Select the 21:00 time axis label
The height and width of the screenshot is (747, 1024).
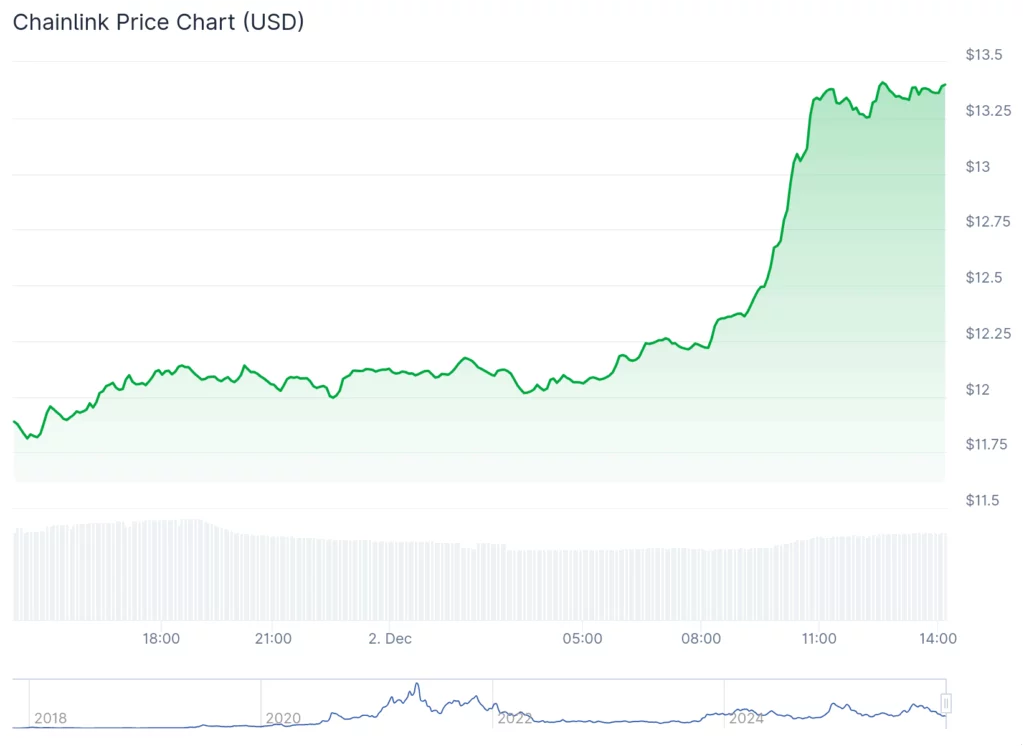273,638
